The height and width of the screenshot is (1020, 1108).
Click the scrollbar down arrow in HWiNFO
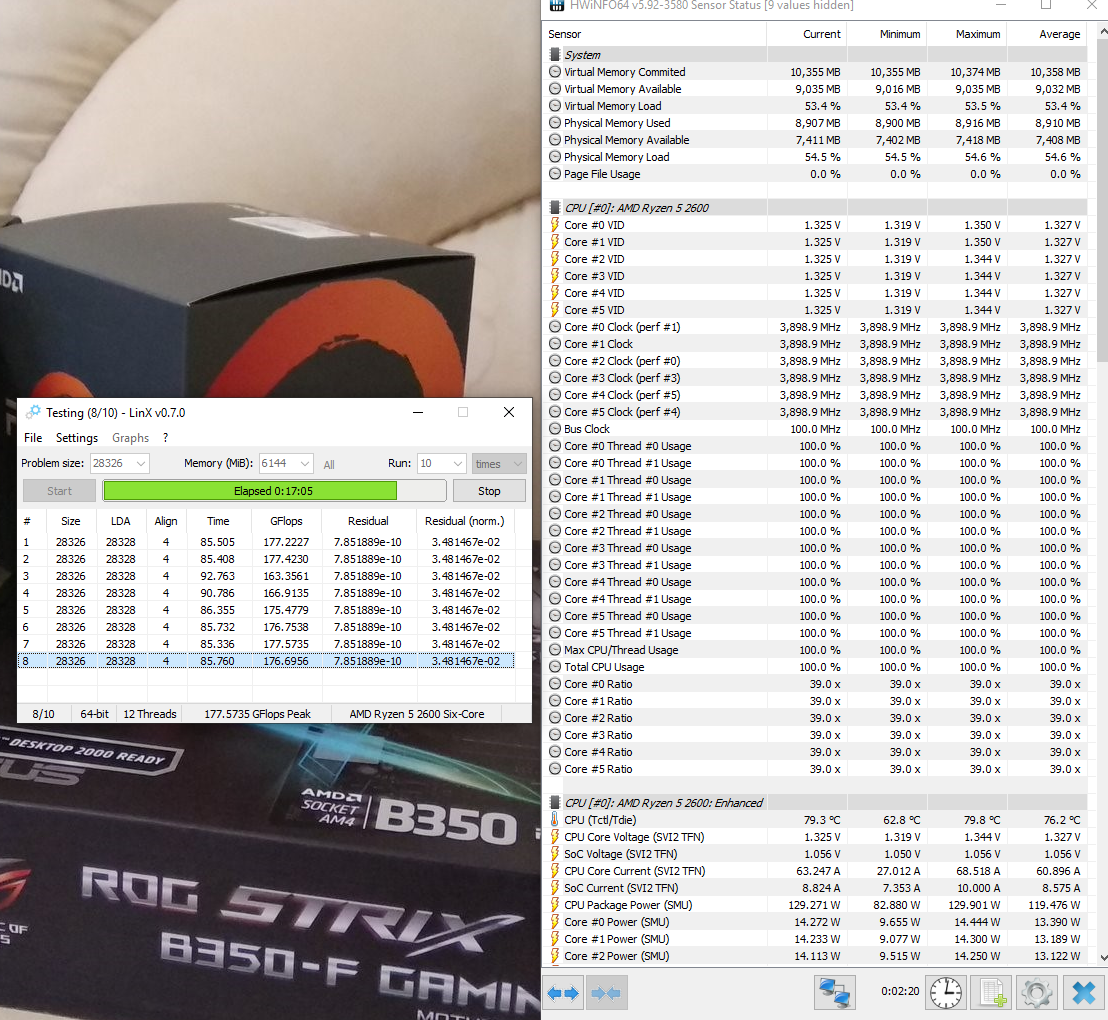pos(1102,958)
